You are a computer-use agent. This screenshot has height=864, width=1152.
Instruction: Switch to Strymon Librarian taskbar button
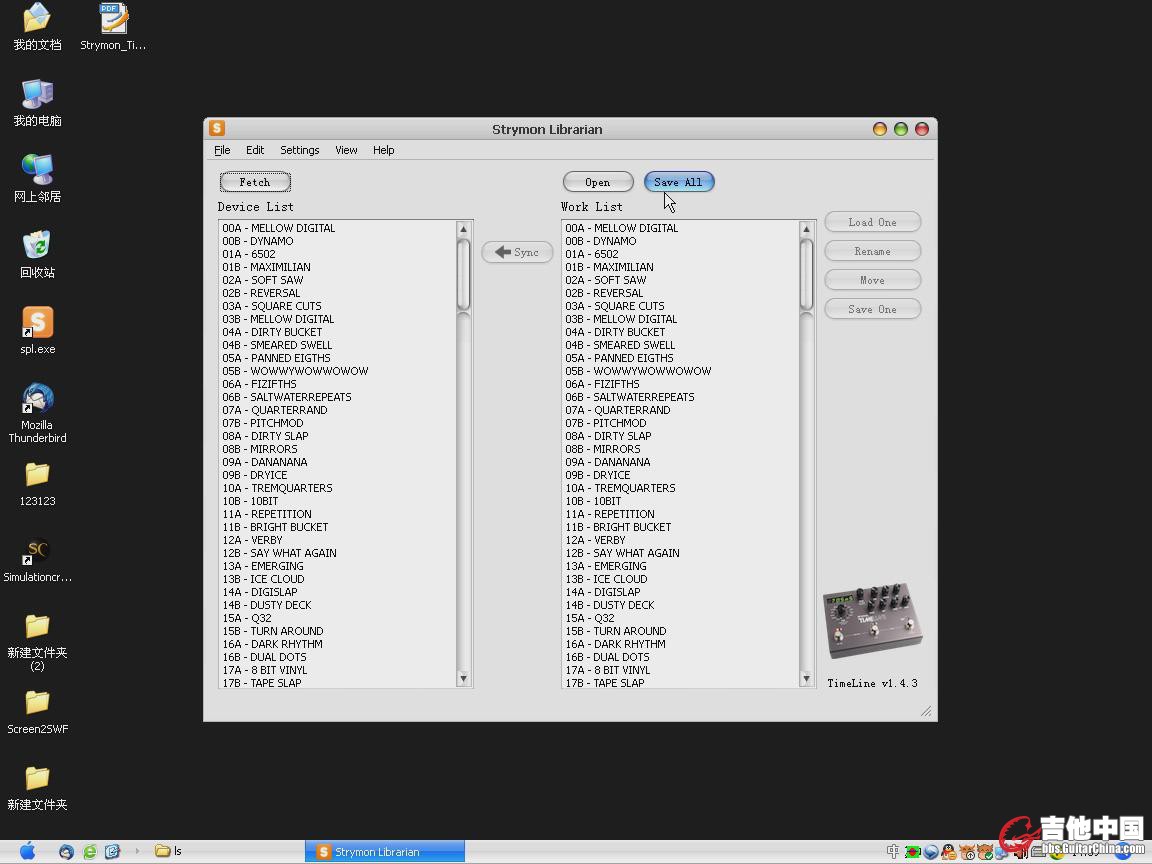click(385, 852)
